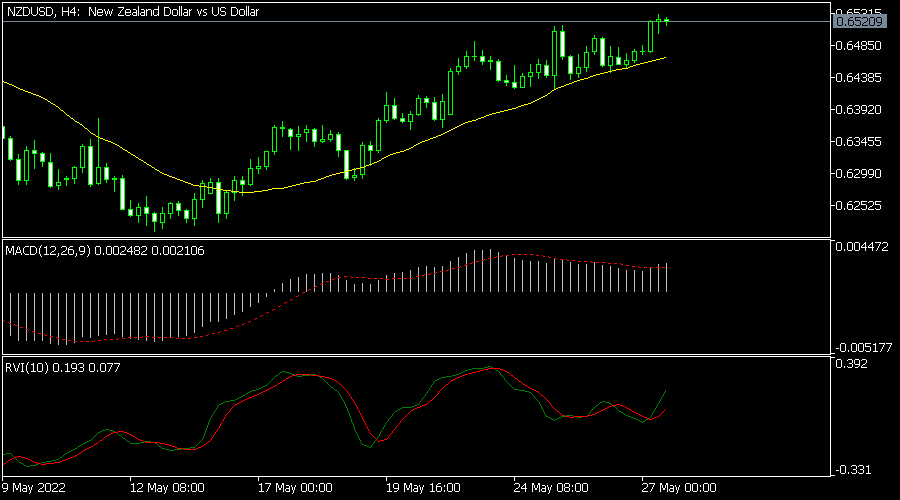
Task: Click the 27 May 00:00 time label
Action: (x=679, y=488)
